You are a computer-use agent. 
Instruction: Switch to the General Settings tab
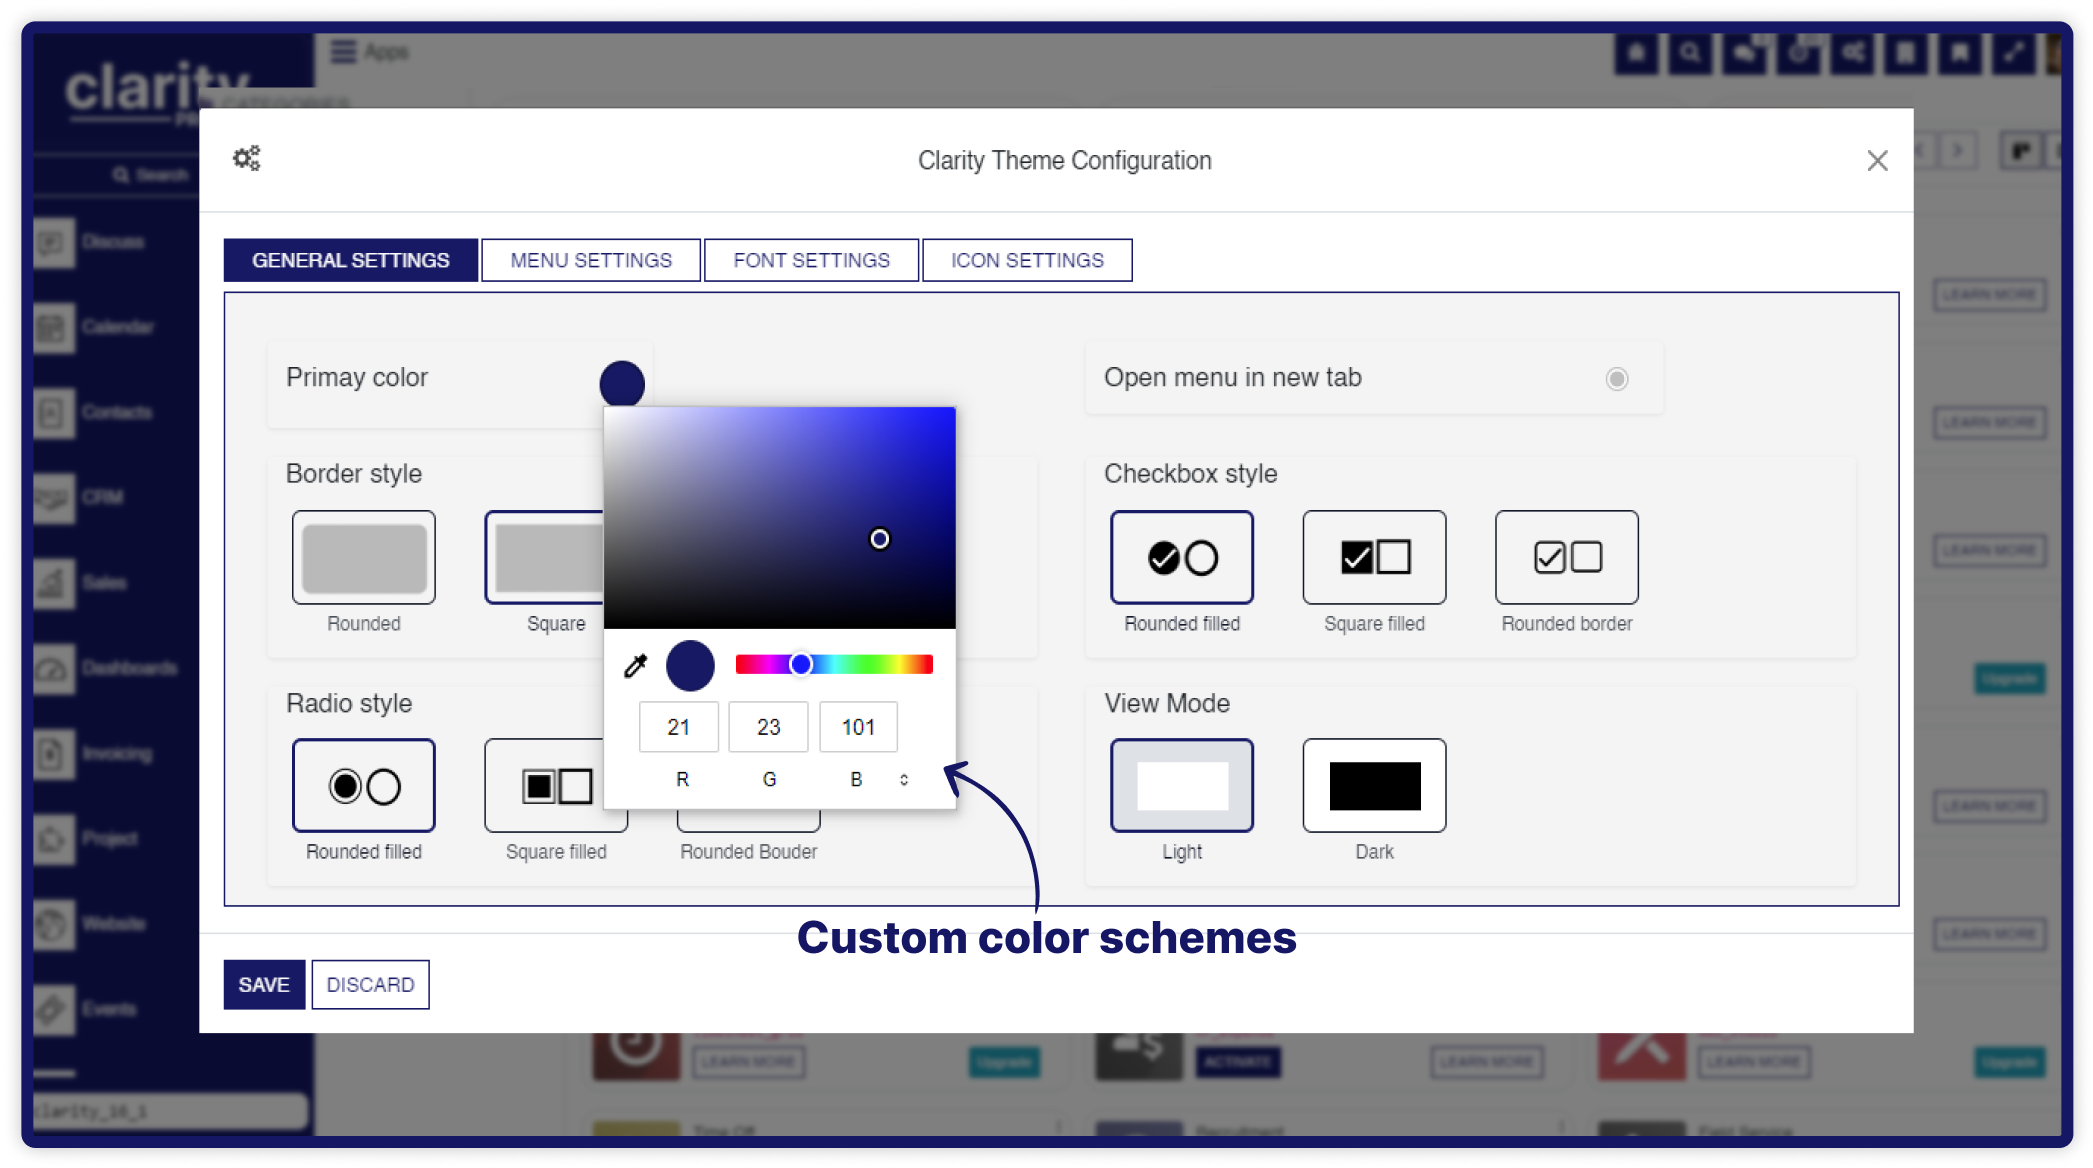click(x=350, y=260)
